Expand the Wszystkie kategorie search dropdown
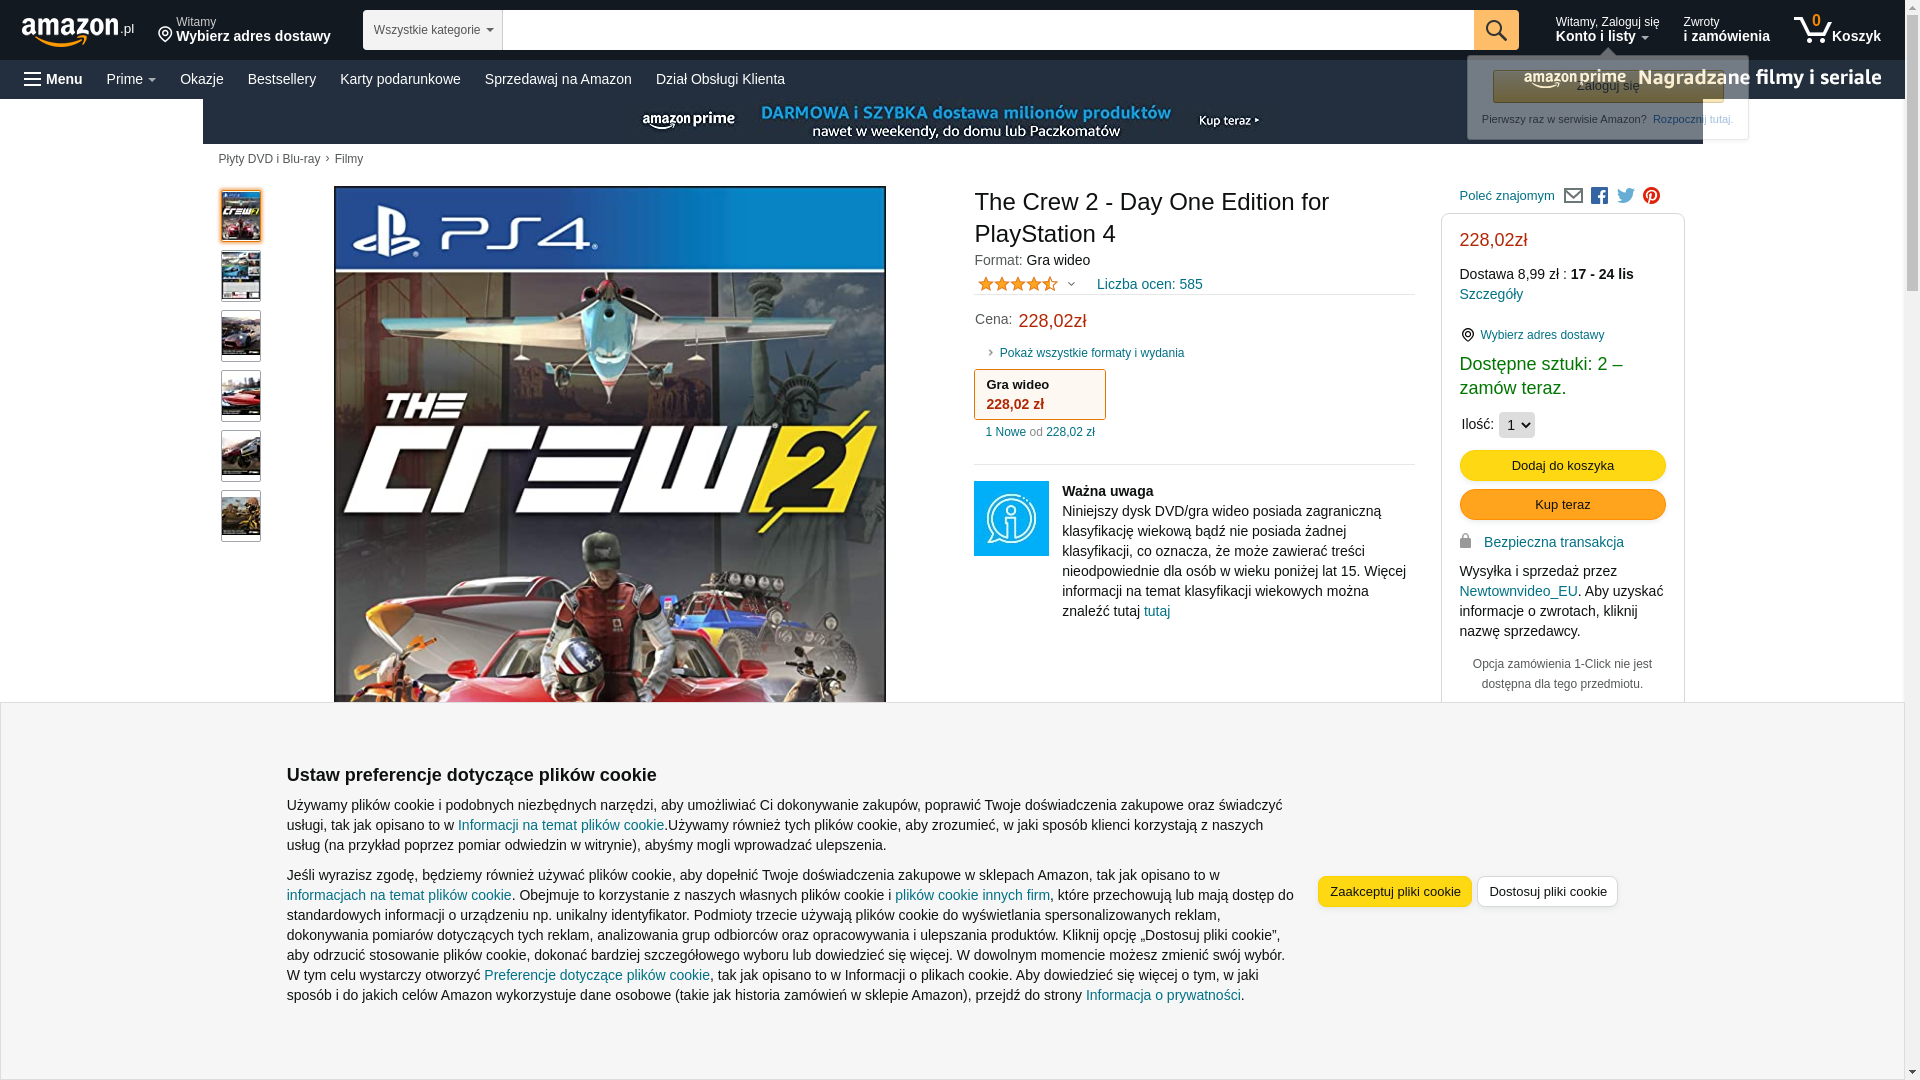This screenshot has height=1080, width=1920. [x=432, y=30]
